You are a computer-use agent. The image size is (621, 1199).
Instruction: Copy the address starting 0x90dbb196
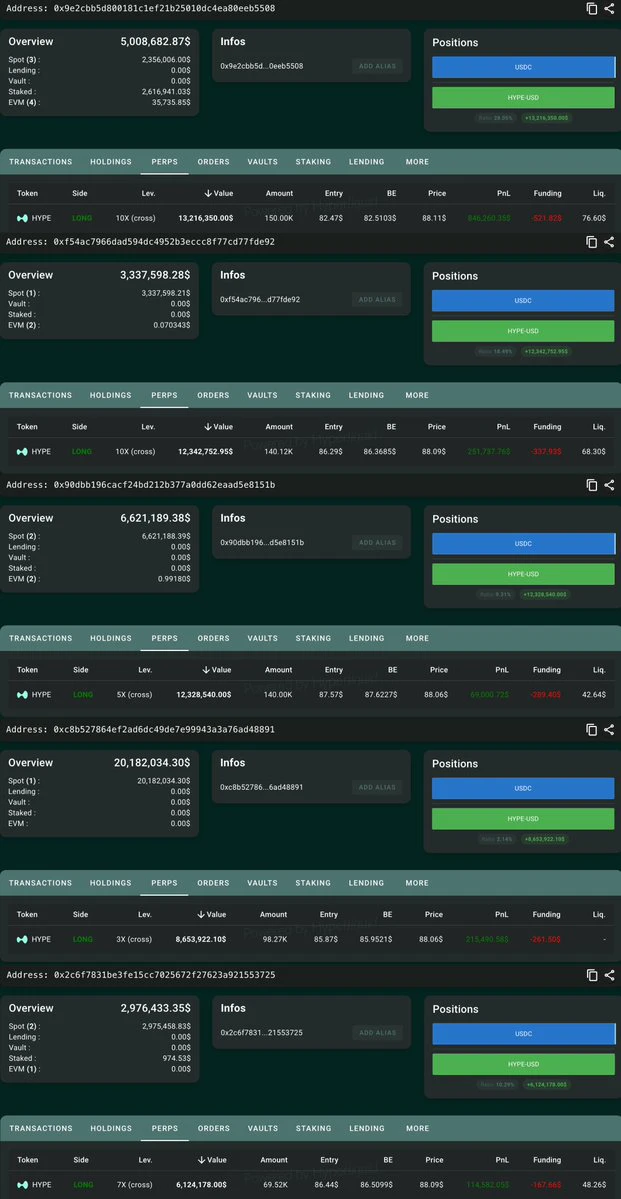coord(591,485)
